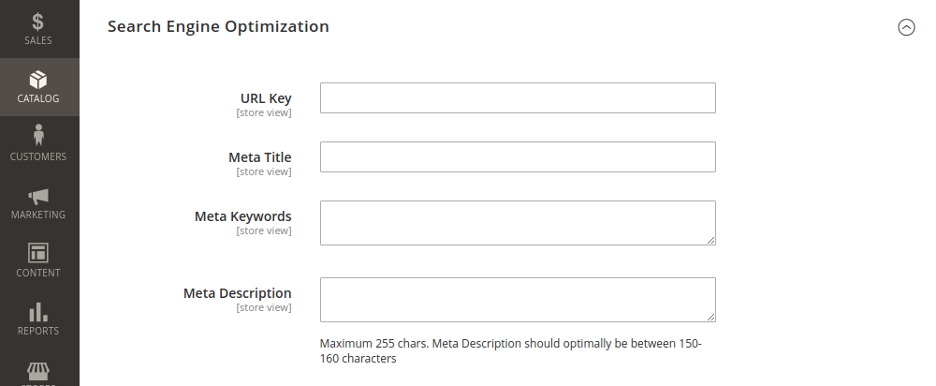Open the Content layout icon
Image resolution: width=936 pixels, height=386 pixels.
(x=38, y=253)
